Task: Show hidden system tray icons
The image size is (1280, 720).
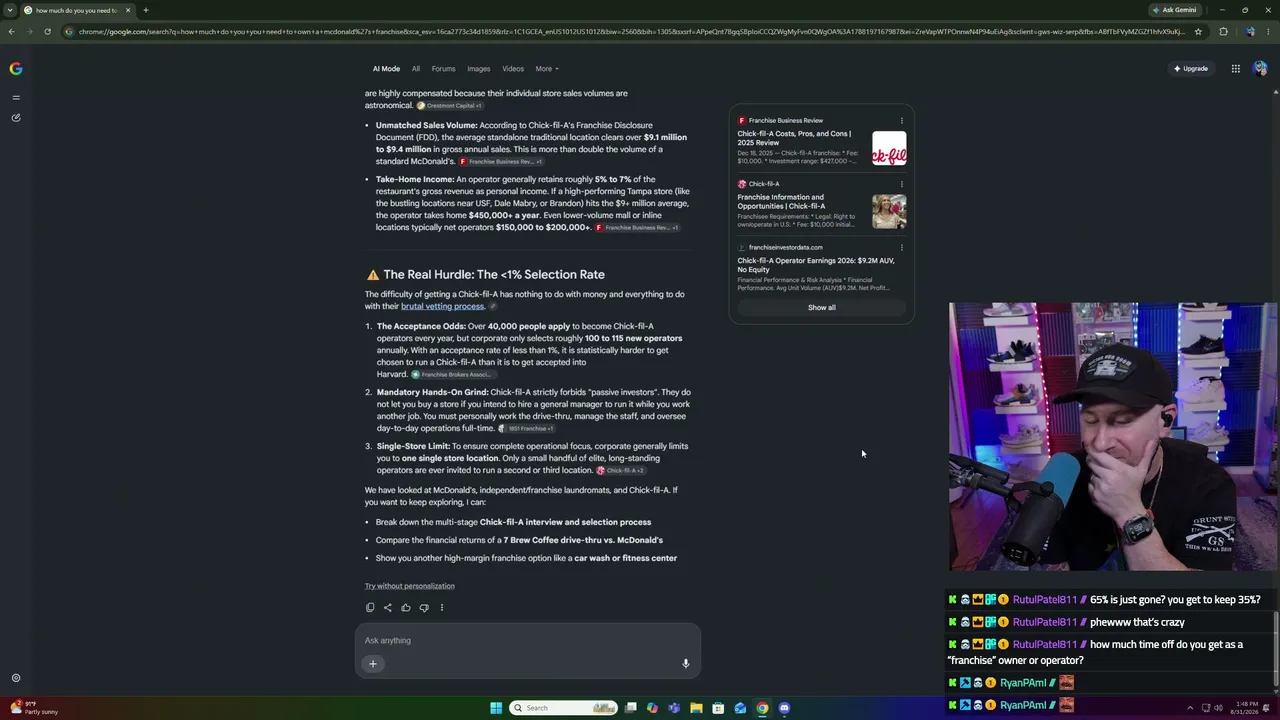Action: [x=1190, y=708]
